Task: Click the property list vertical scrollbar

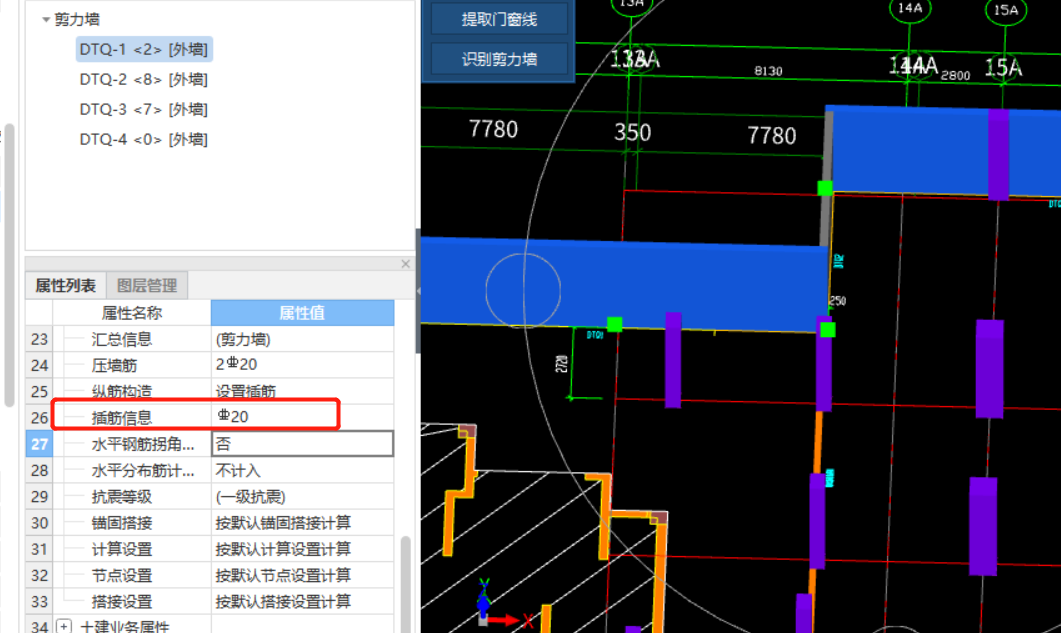Action: 405,582
